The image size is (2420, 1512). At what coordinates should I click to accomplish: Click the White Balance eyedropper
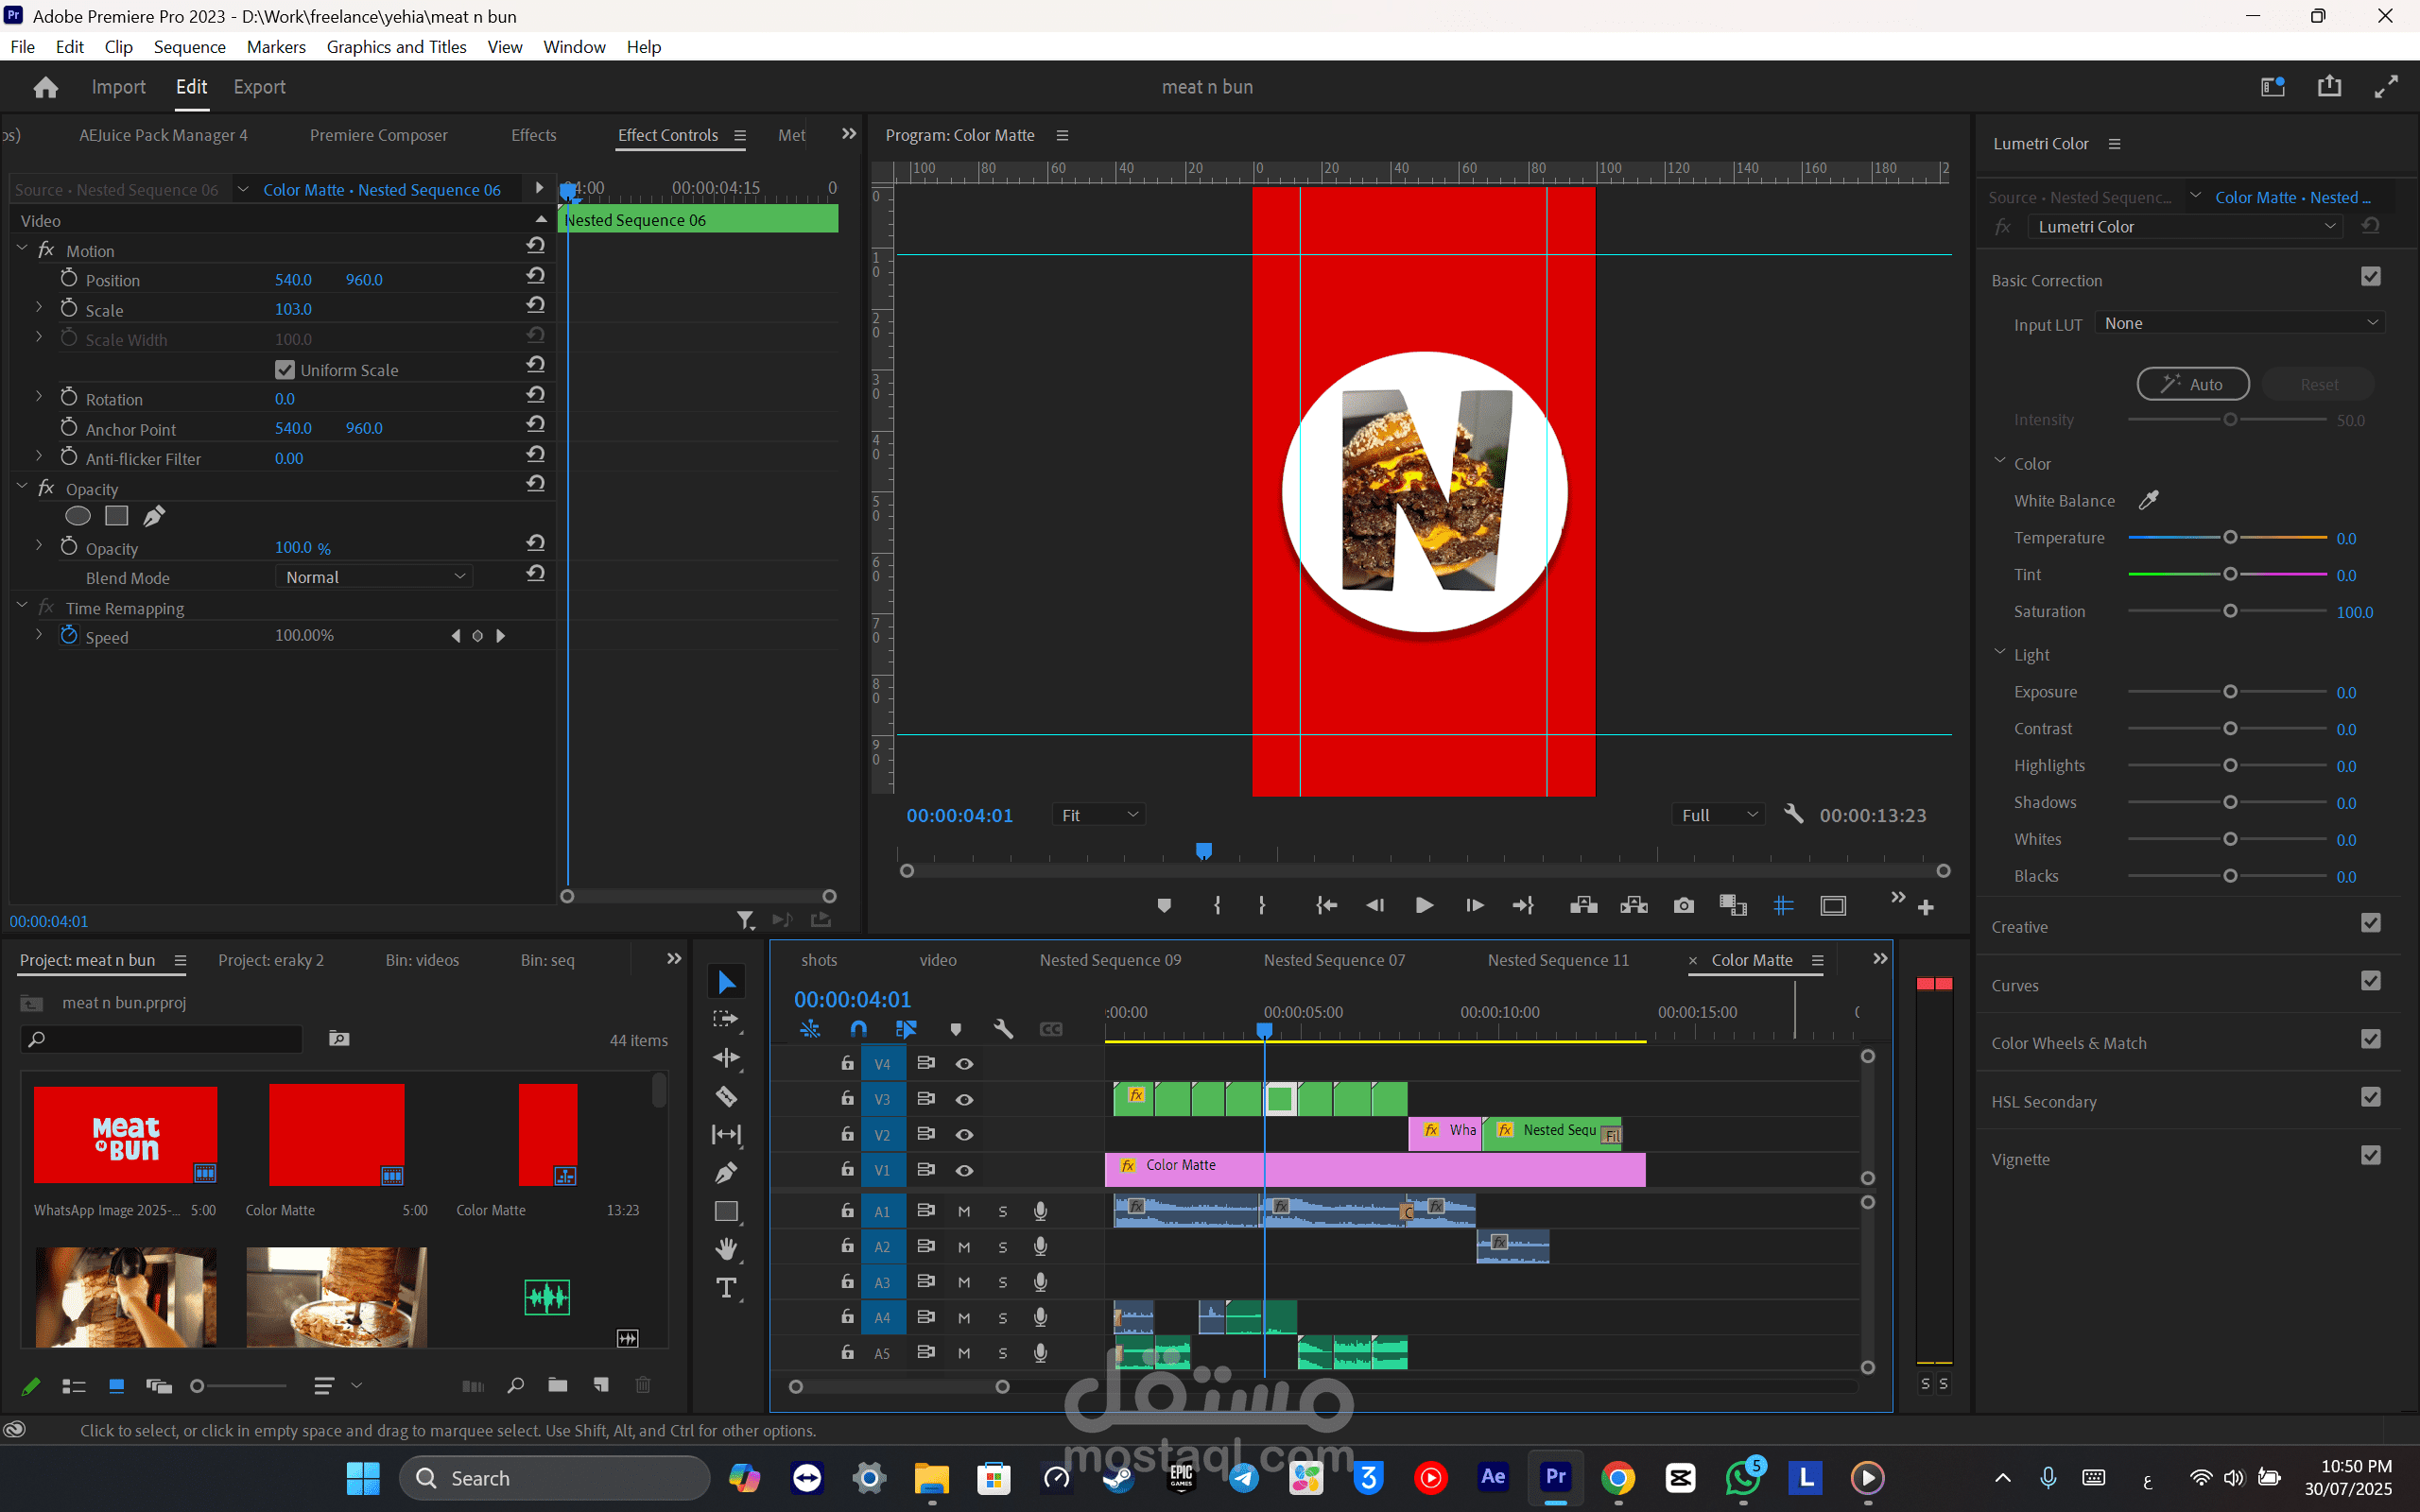point(2148,500)
